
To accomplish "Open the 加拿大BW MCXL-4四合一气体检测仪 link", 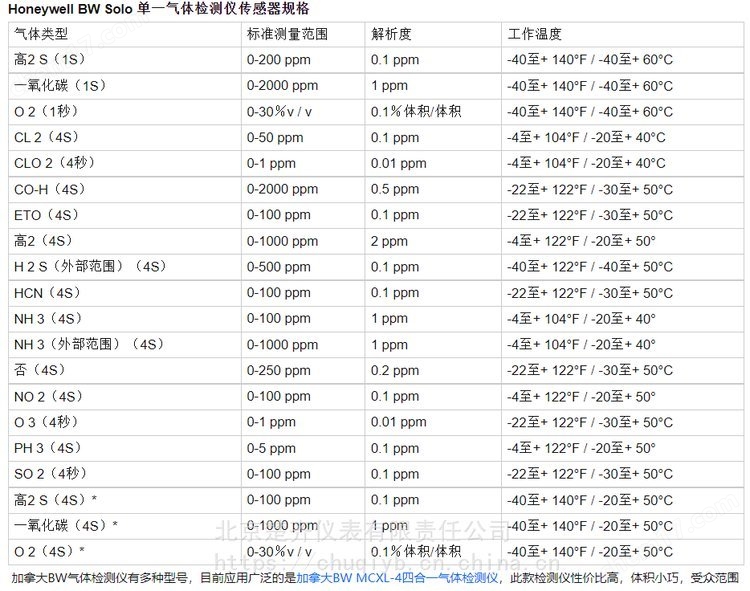I will tap(397, 578).
